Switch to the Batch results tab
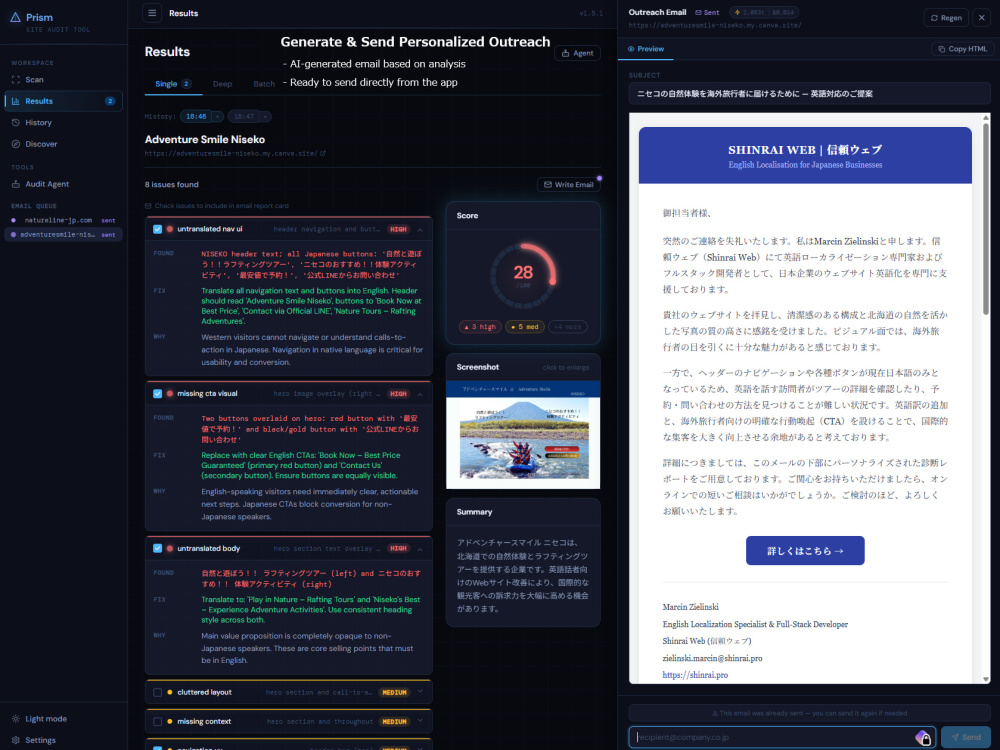This screenshot has width=1000, height=750. point(264,84)
